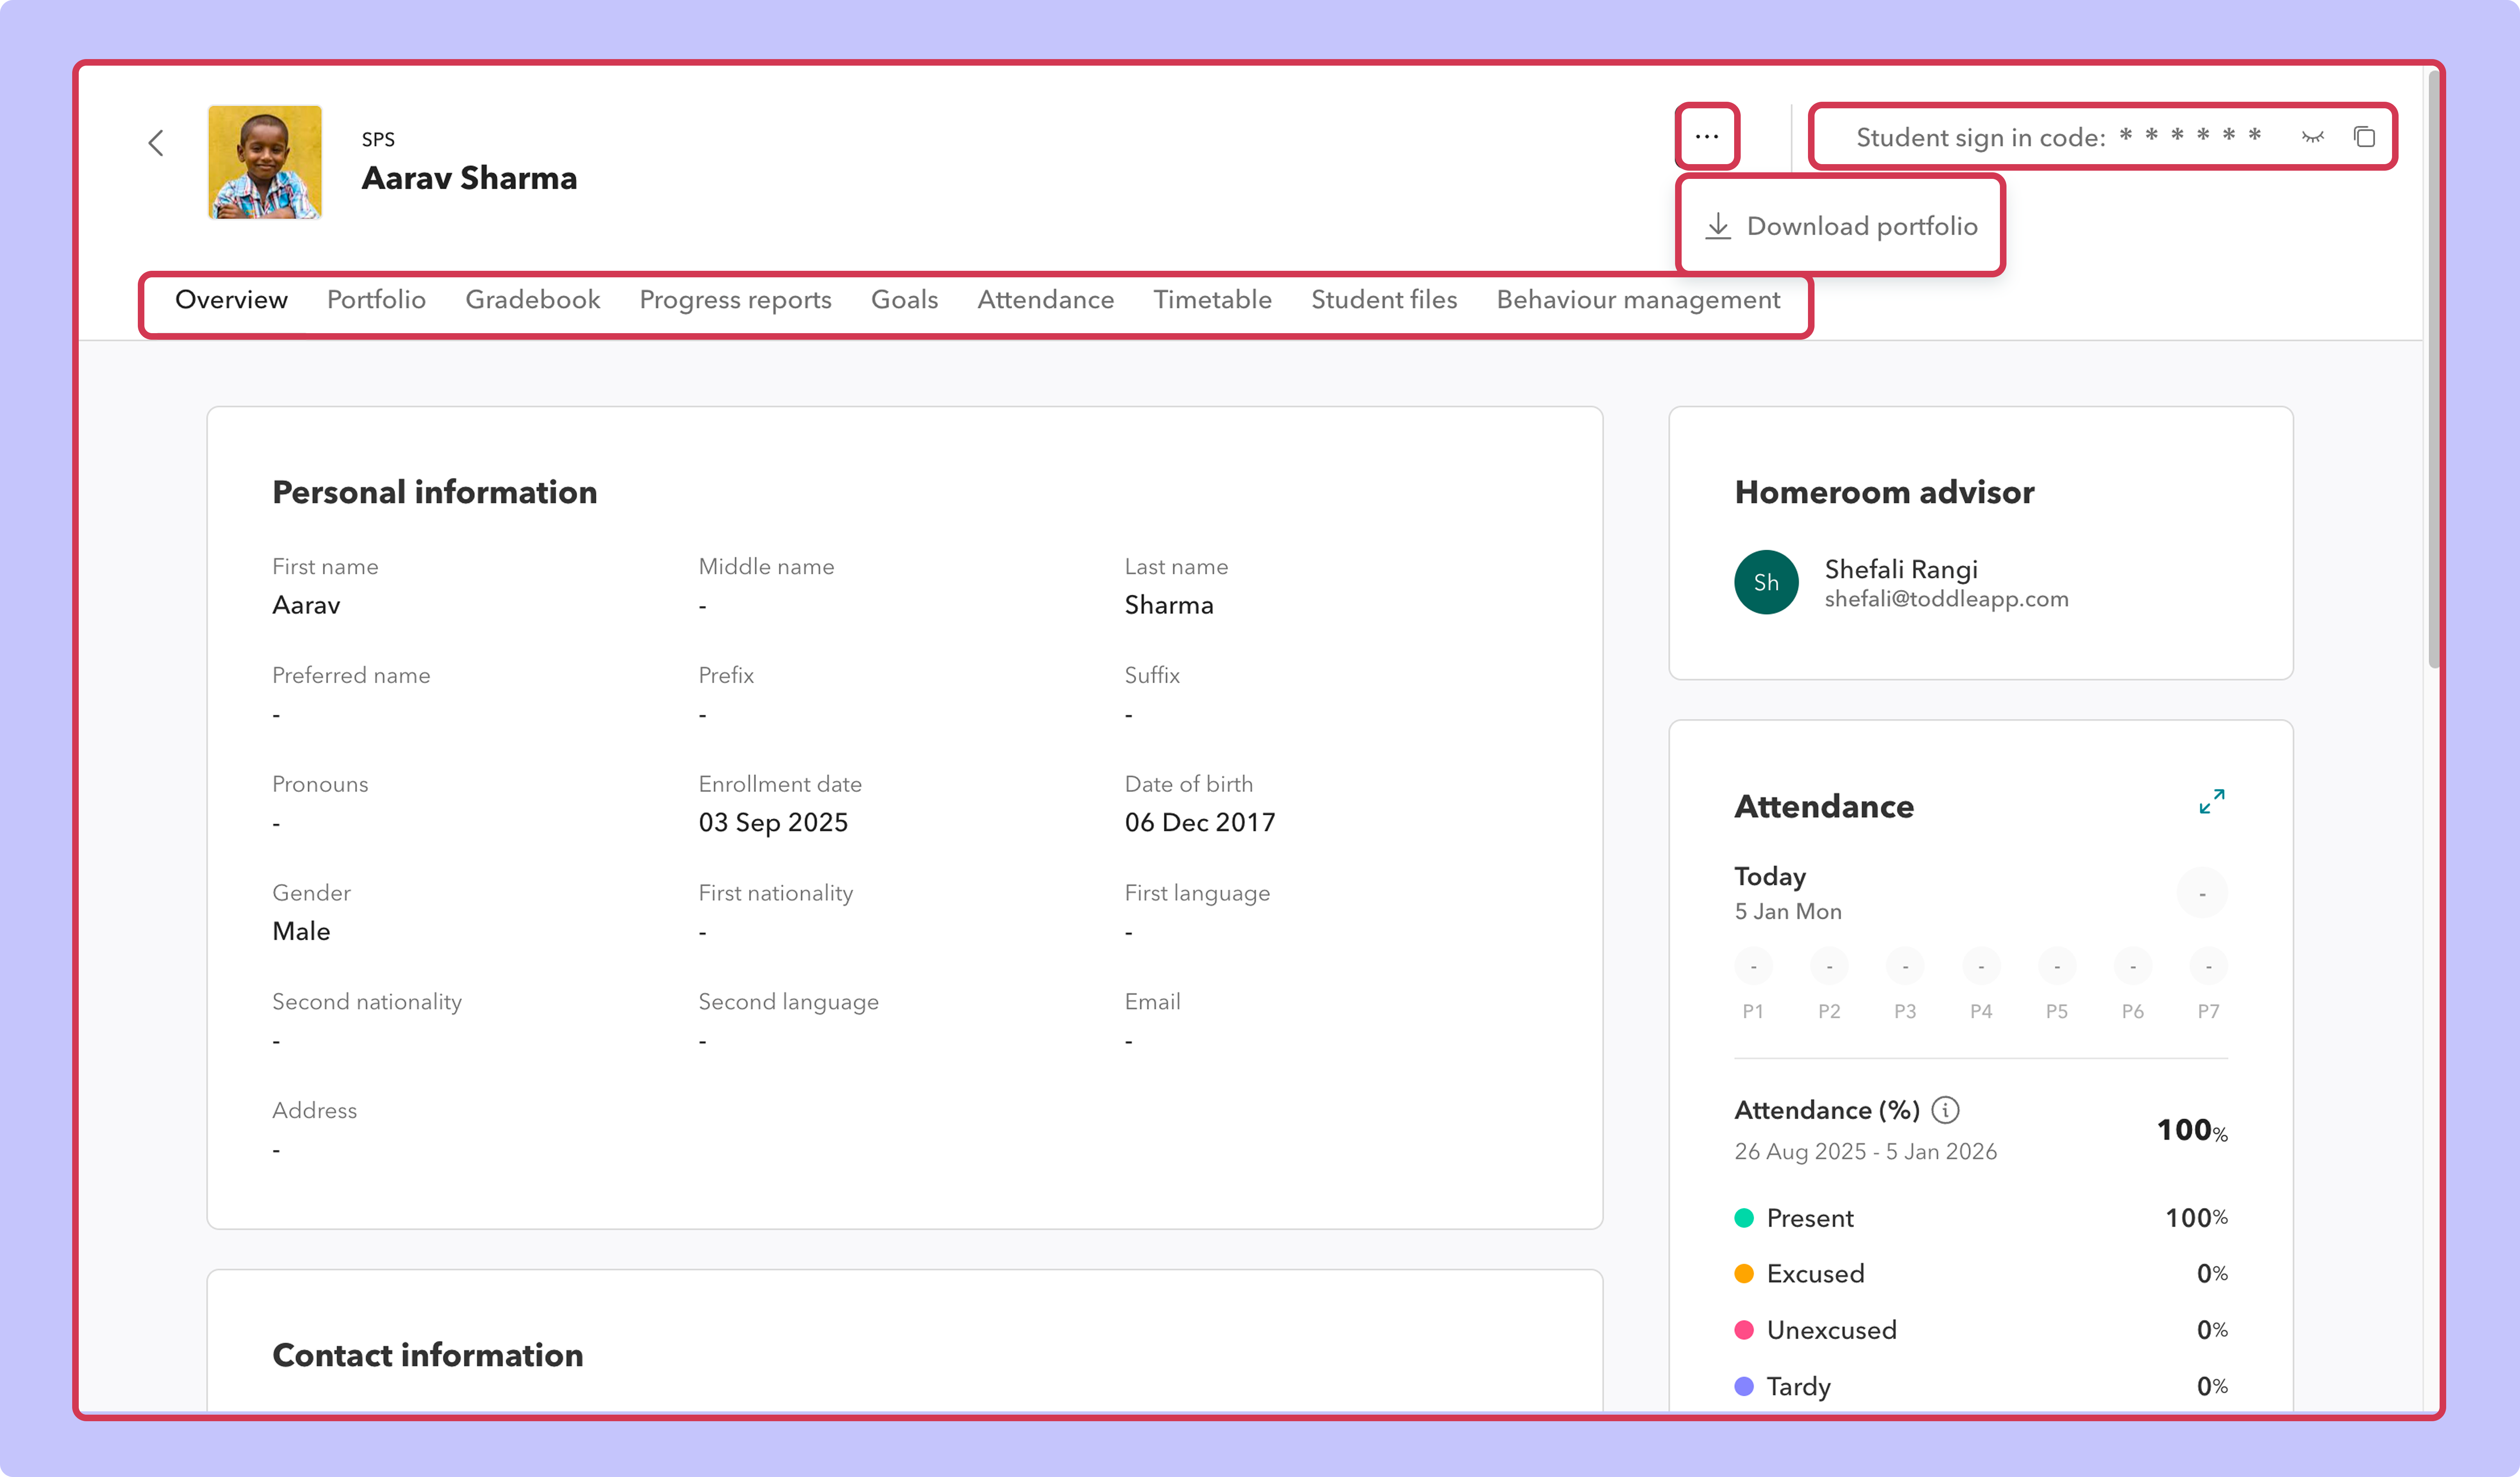Click the SPS label above the student name
This screenshot has width=2520, height=1477.
coord(378,139)
